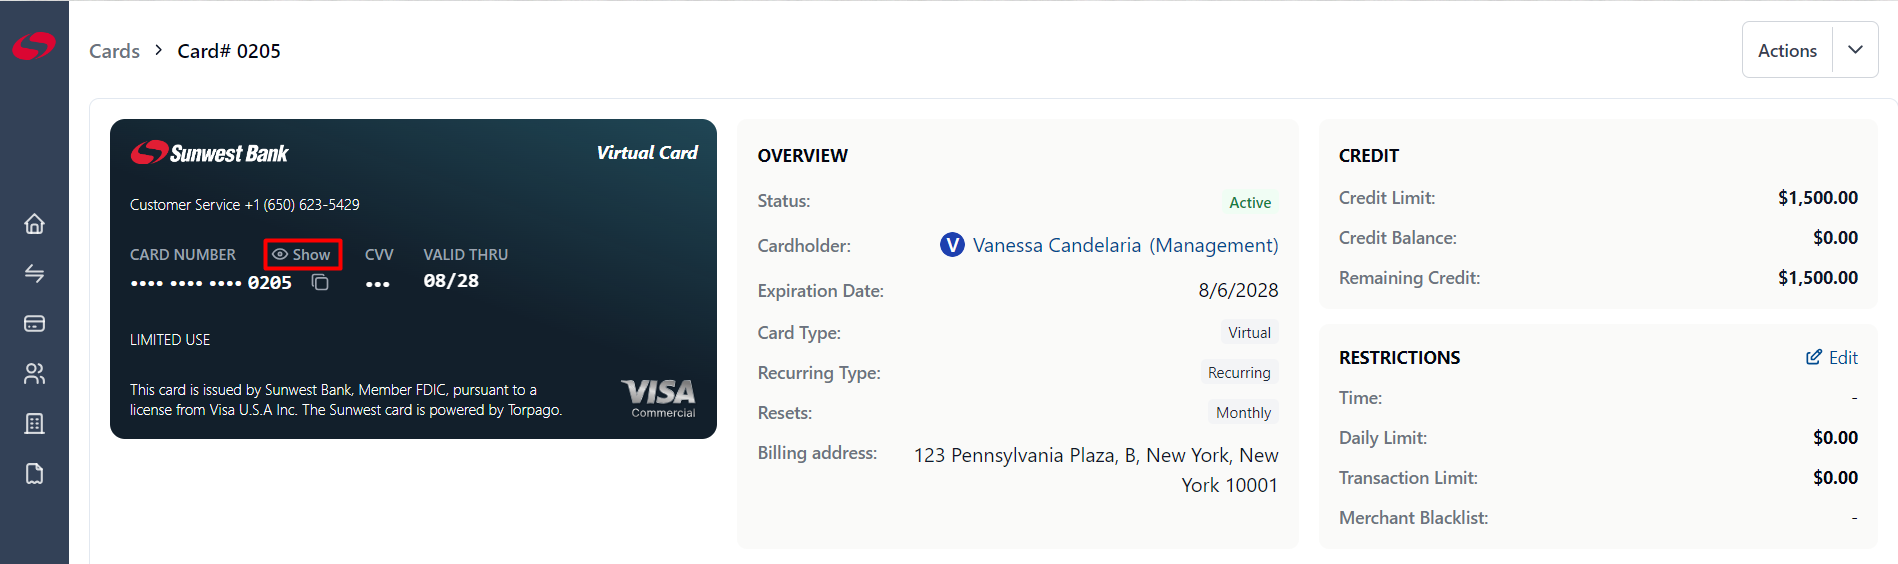The image size is (1898, 564).
Task: Copy the card number ending 0205
Action: [320, 283]
